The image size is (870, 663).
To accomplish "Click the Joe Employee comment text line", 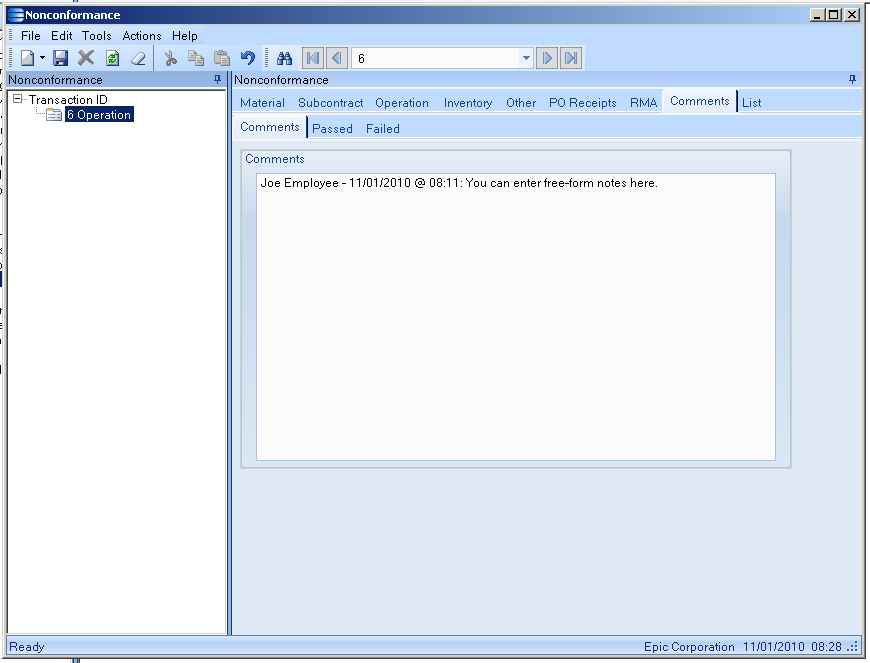I will [459, 183].
